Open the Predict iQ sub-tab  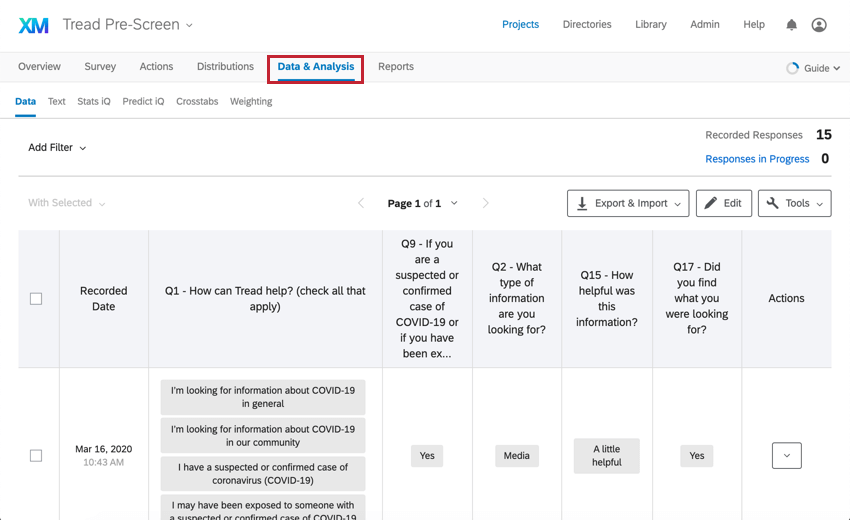click(143, 101)
